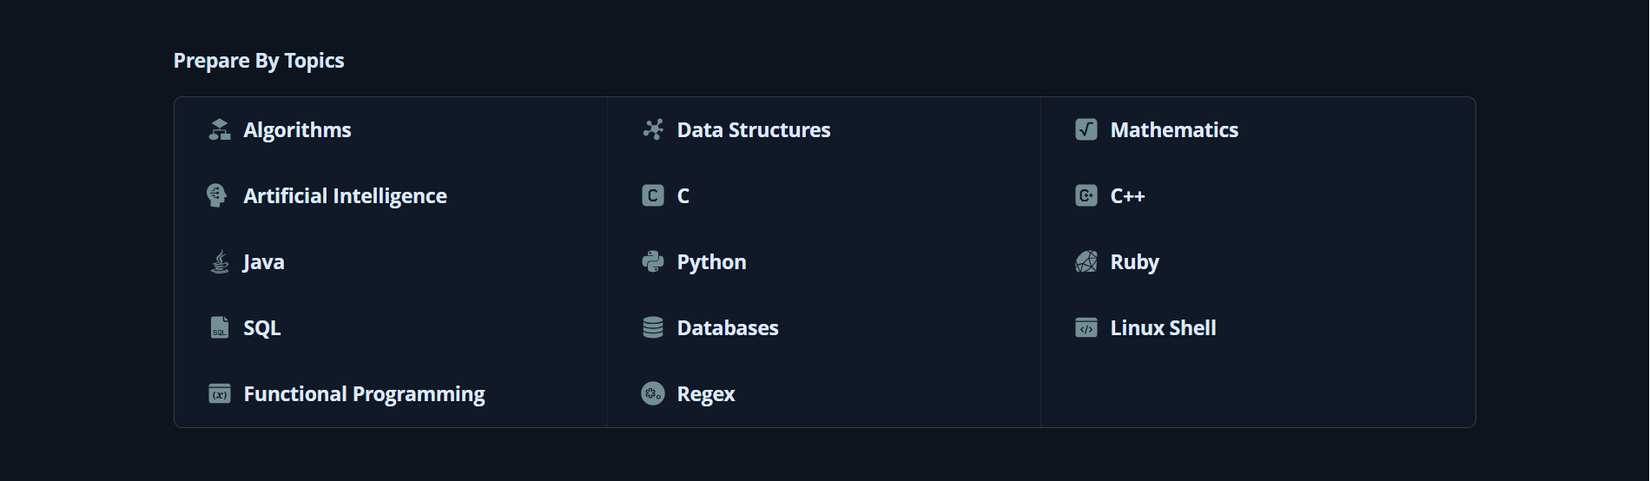This screenshot has width=1650, height=481.
Task: Click the Databases cylinder icon
Action: 653,328
